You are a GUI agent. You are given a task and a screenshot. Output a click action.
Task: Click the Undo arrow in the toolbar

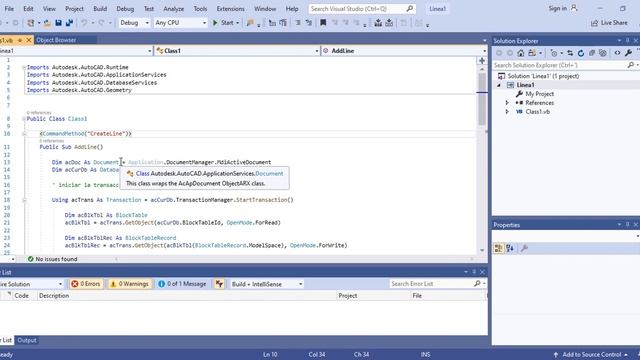point(84,23)
